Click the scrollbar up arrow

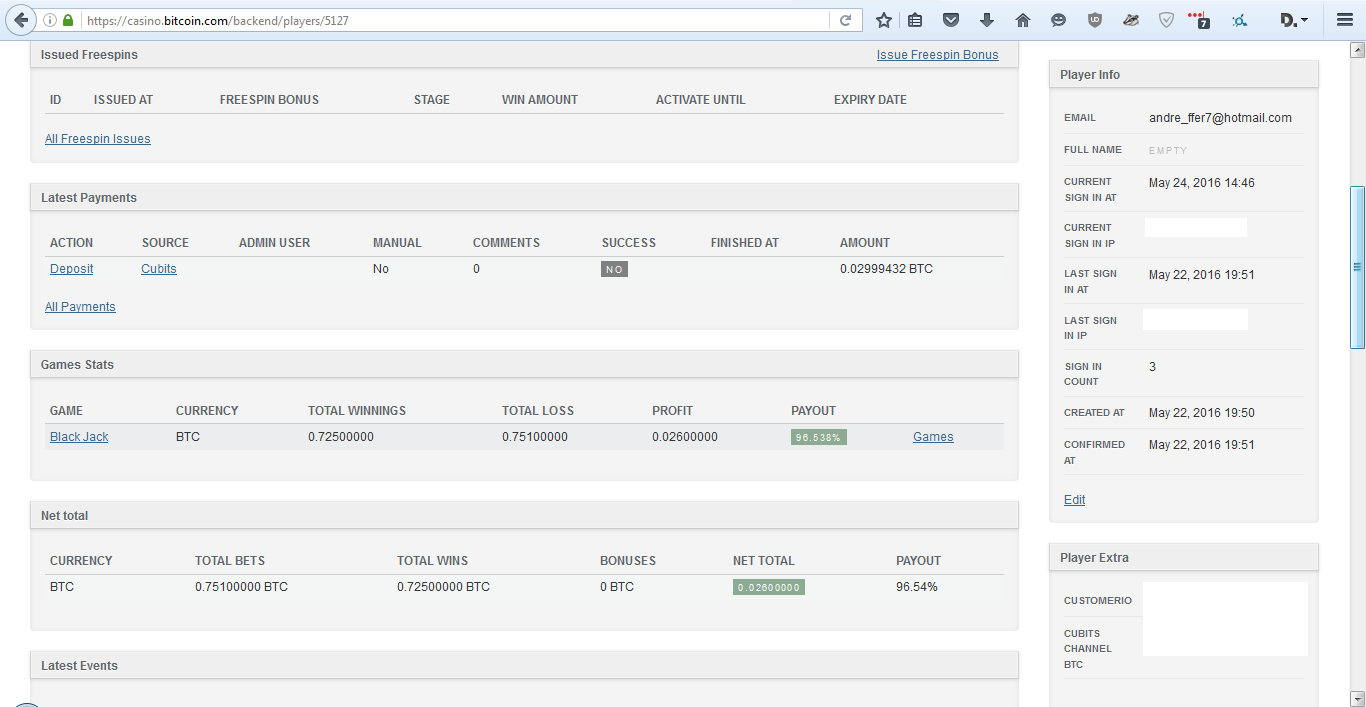click(1357, 49)
